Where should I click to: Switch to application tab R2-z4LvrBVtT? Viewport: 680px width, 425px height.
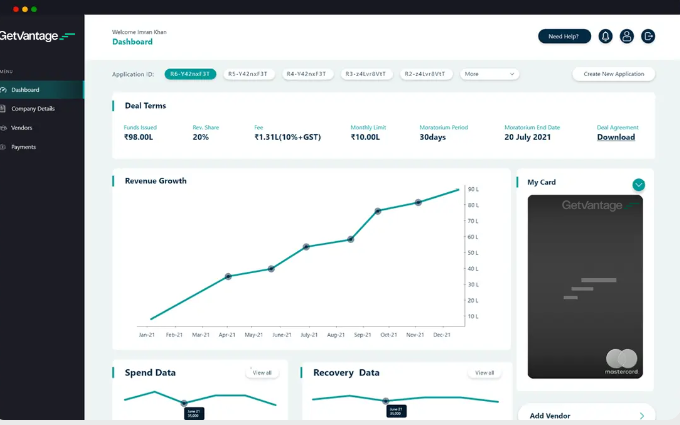pos(426,74)
